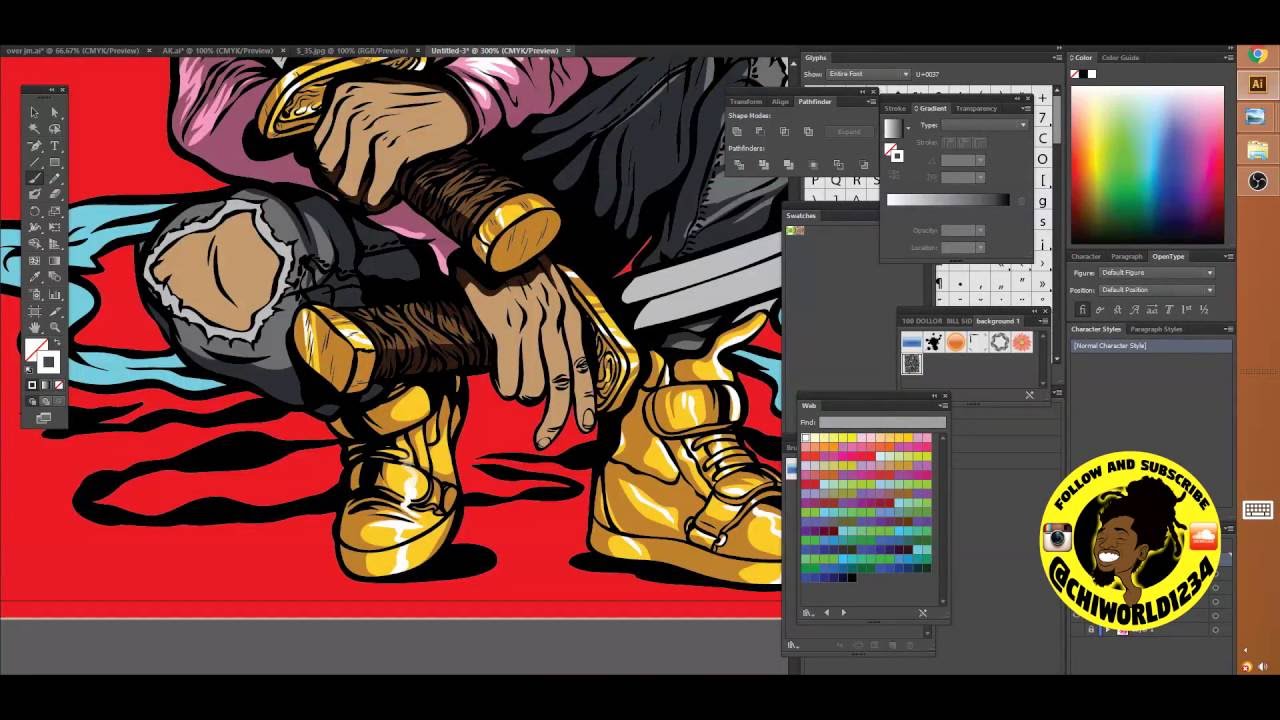Select the Selection tool (black arrow)
Image resolution: width=1280 pixels, height=720 pixels.
pos(34,112)
